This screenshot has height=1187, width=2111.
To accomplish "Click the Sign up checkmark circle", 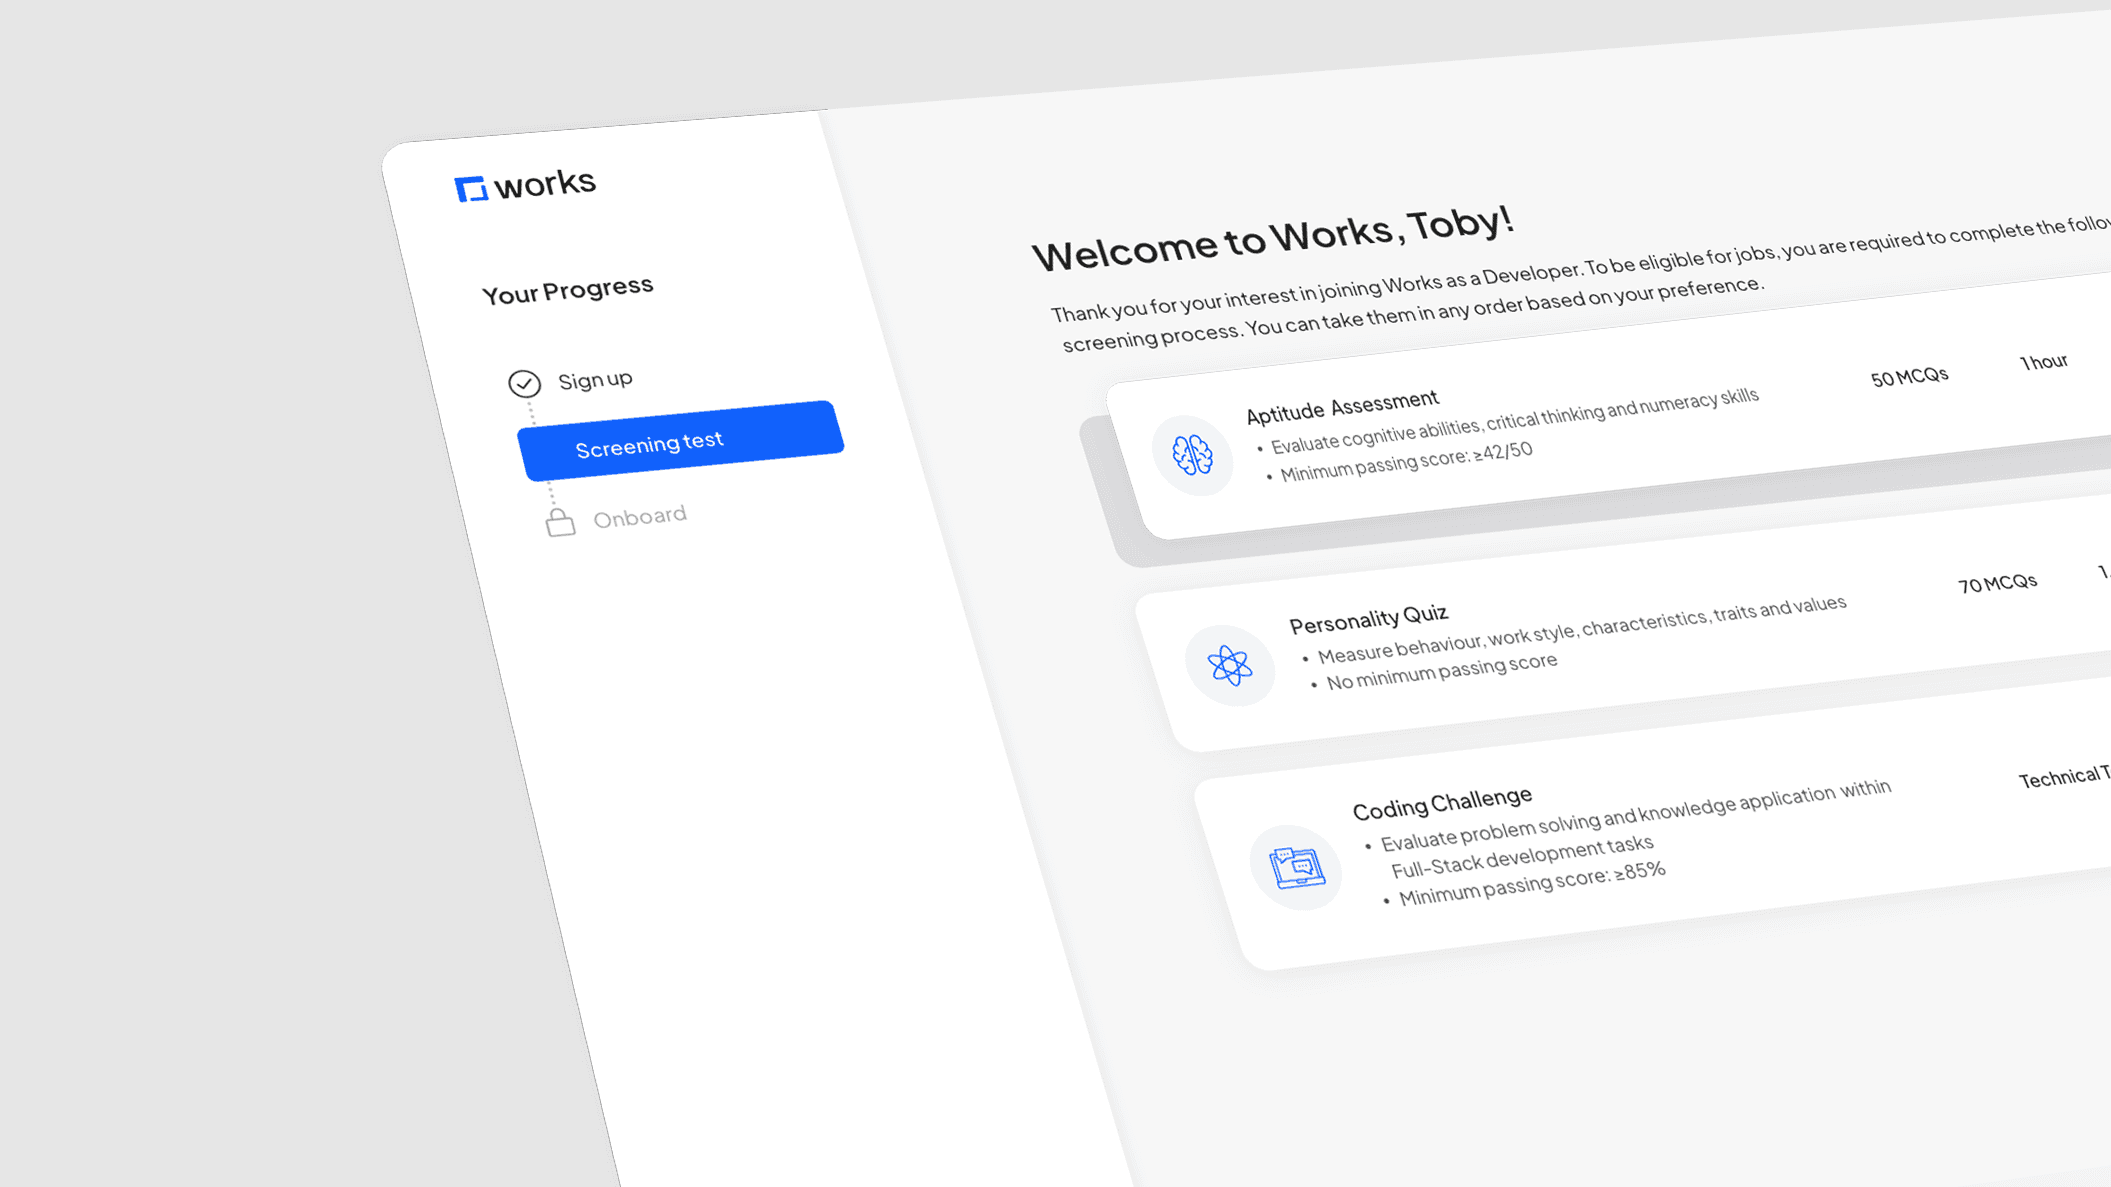I will [524, 383].
